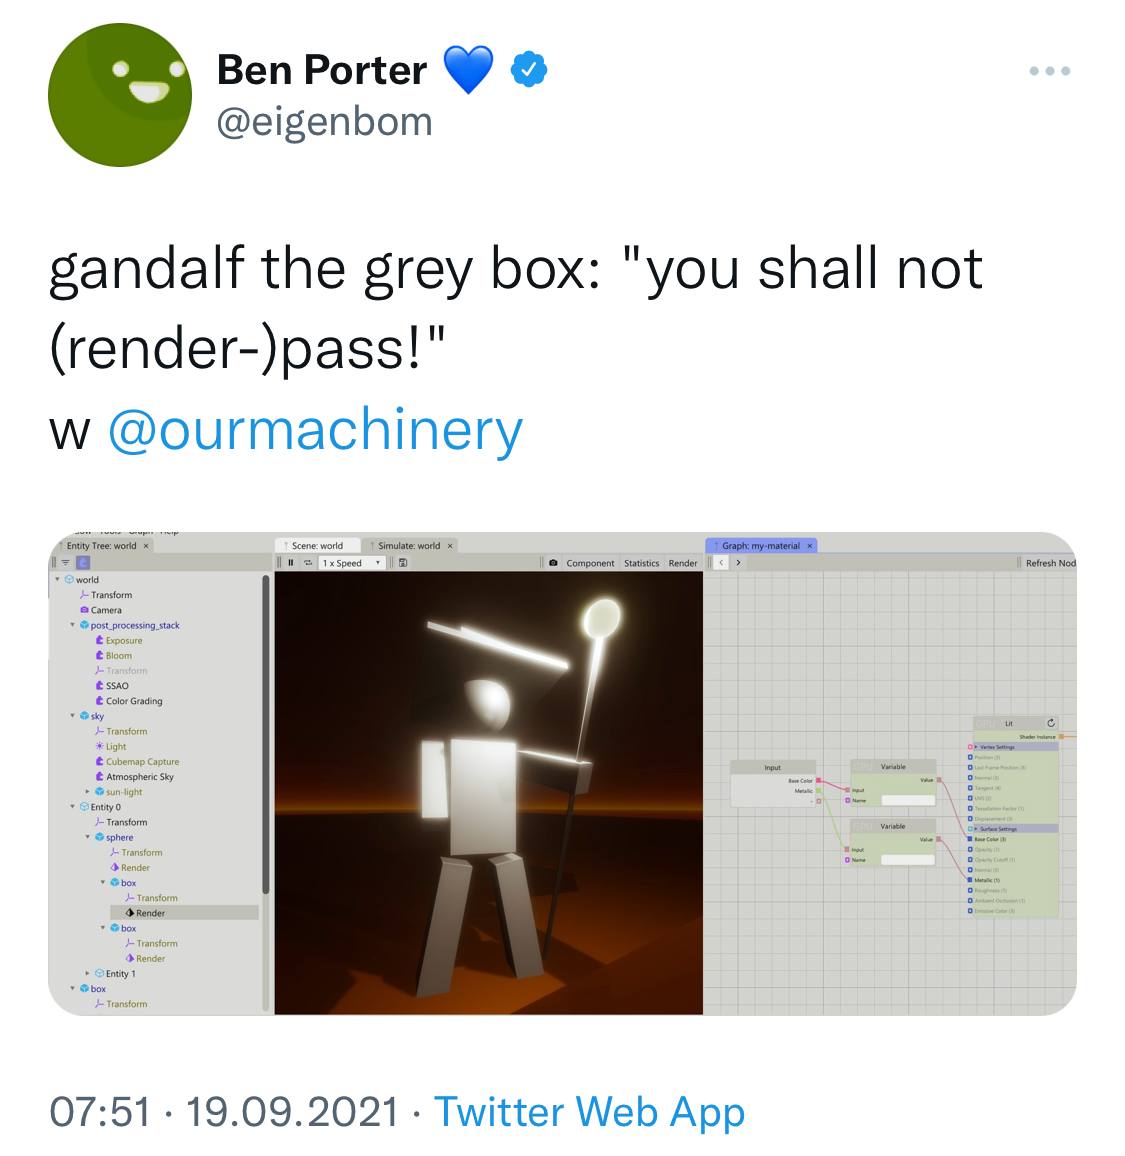The height and width of the screenshot is (1156, 1125).
Task: Toggle the purple component button in Entity Tree
Action: (83, 563)
